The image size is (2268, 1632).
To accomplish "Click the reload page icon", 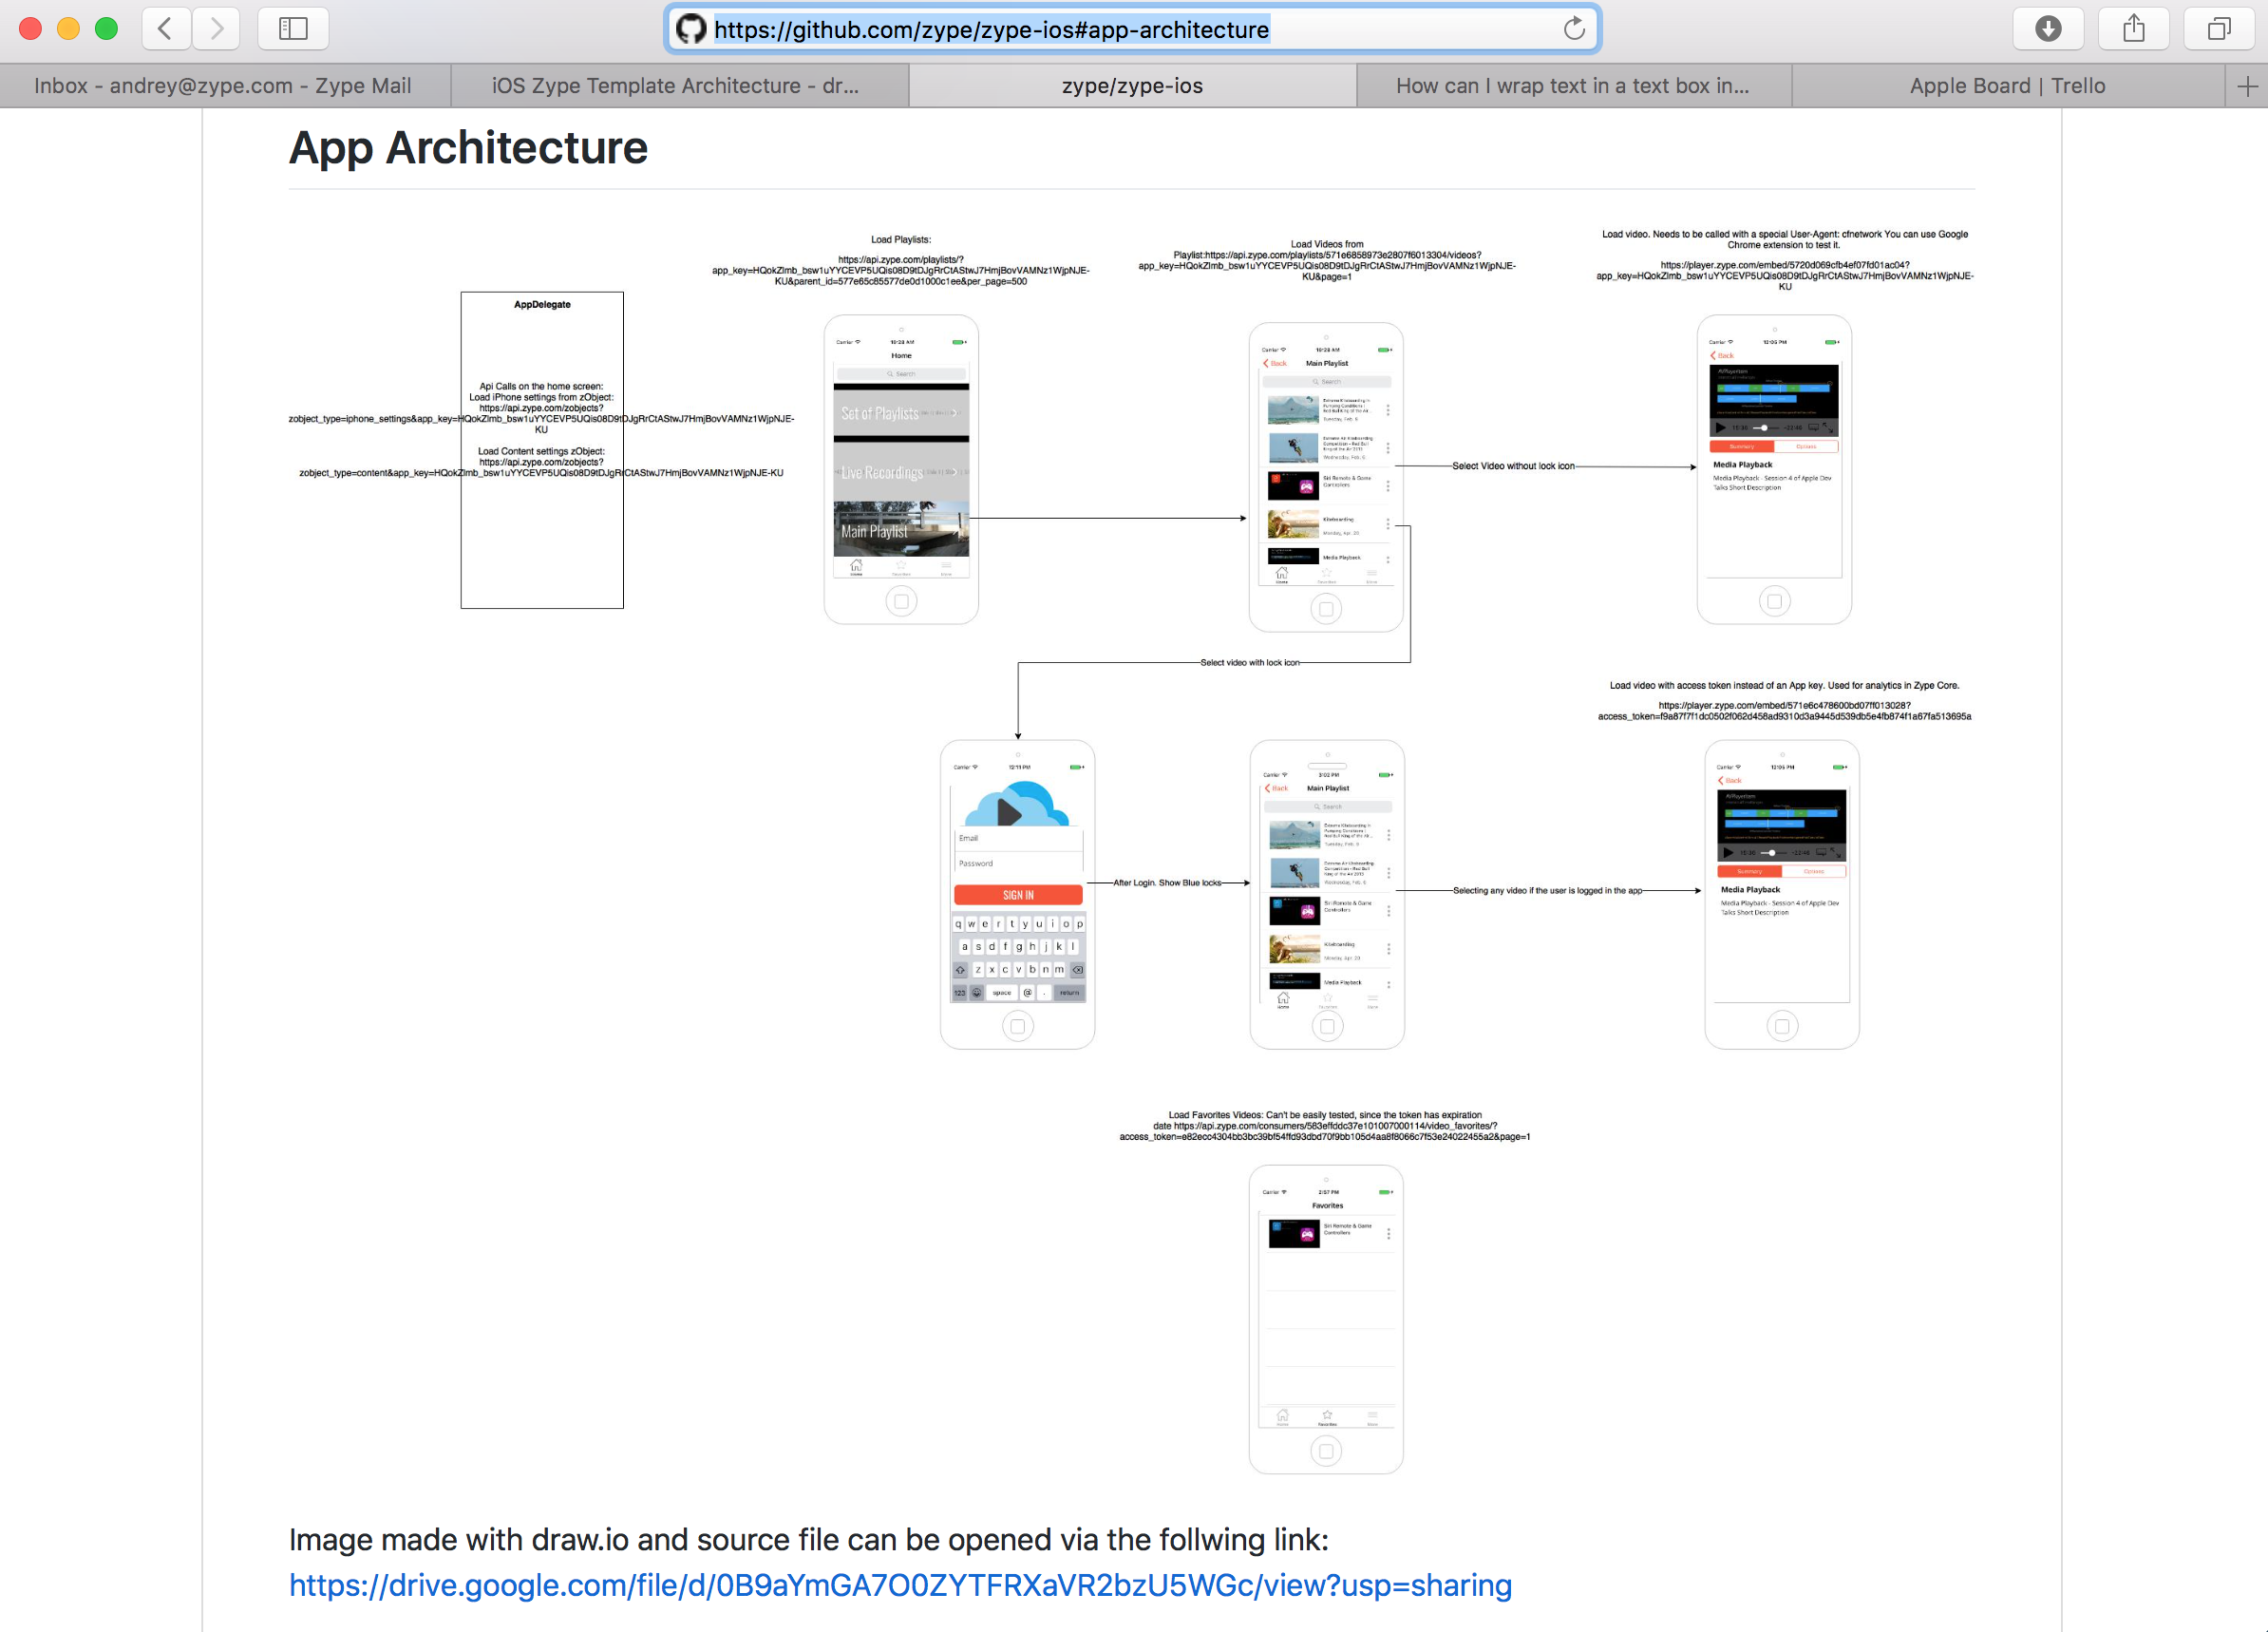I will coord(1574,29).
